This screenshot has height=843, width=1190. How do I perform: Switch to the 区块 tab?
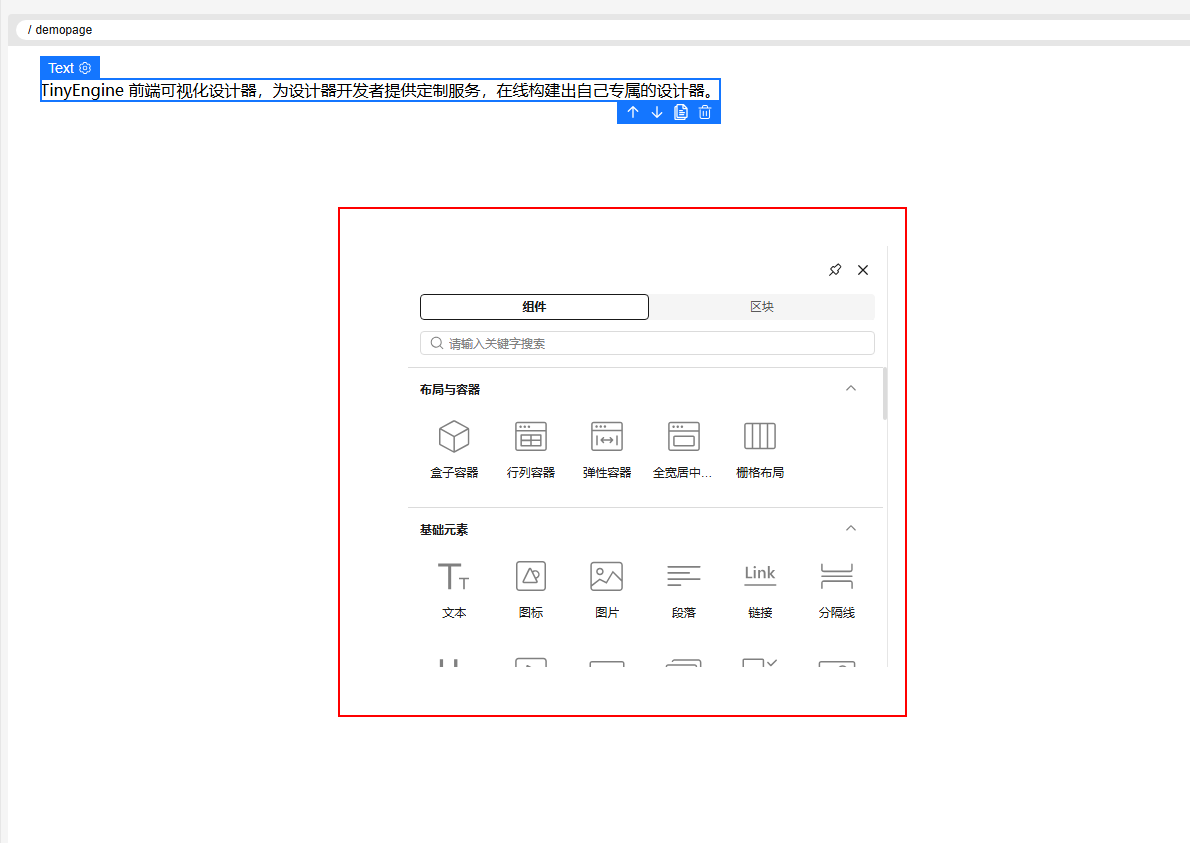point(761,306)
